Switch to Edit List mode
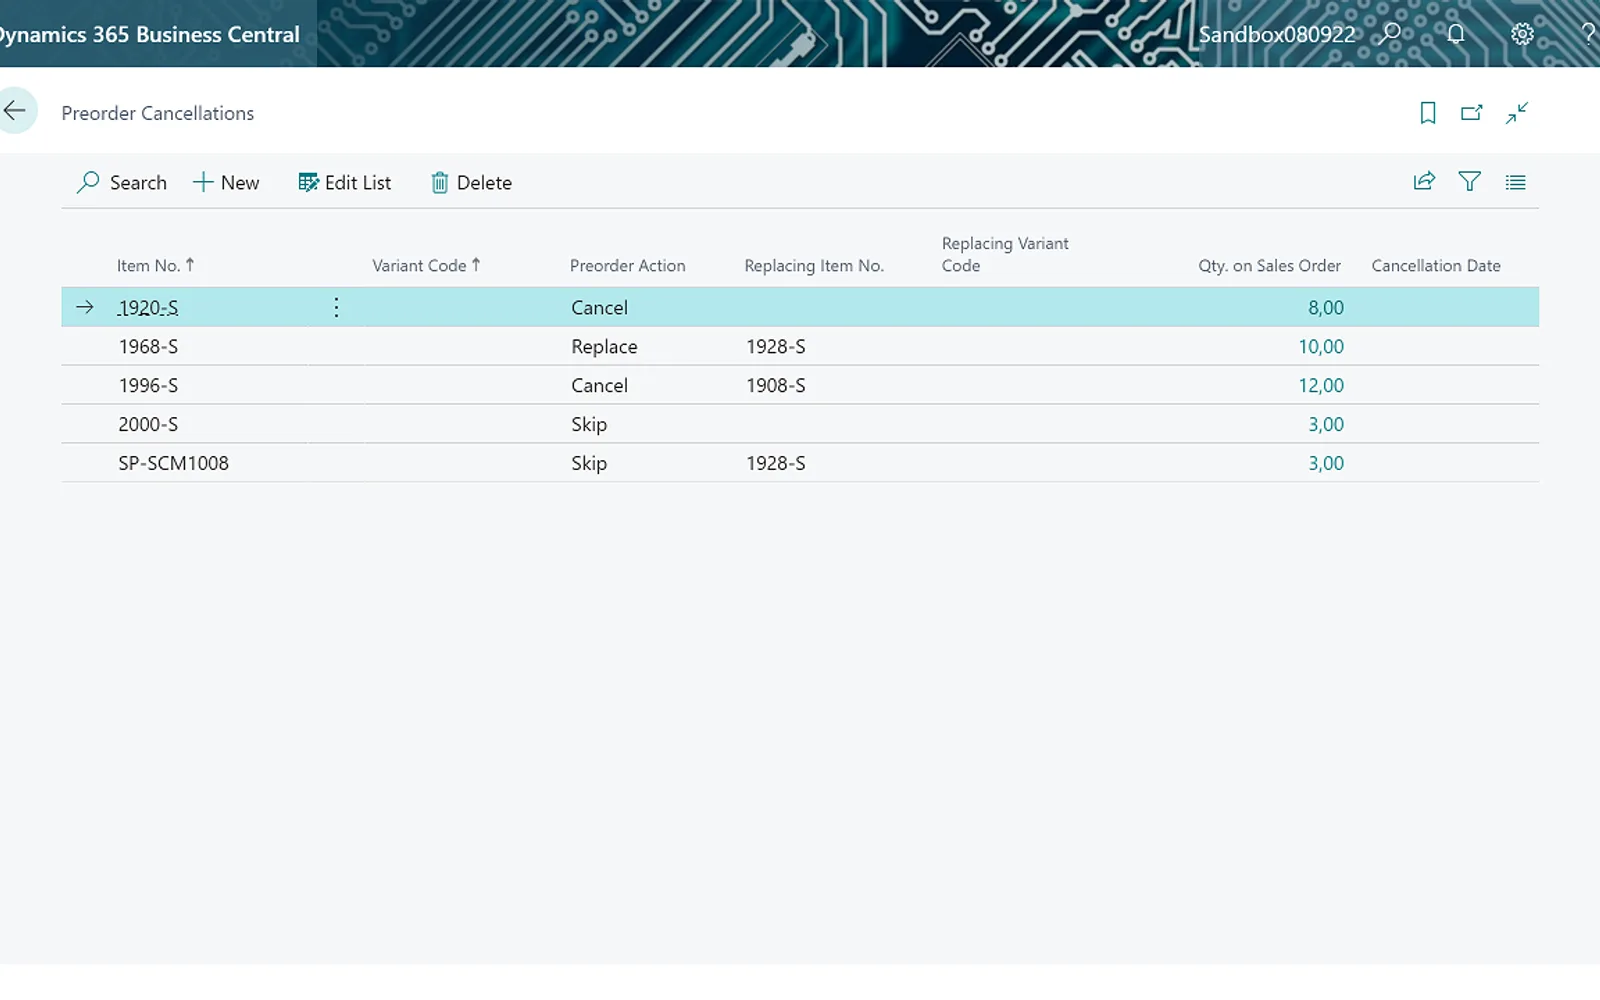 [345, 182]
